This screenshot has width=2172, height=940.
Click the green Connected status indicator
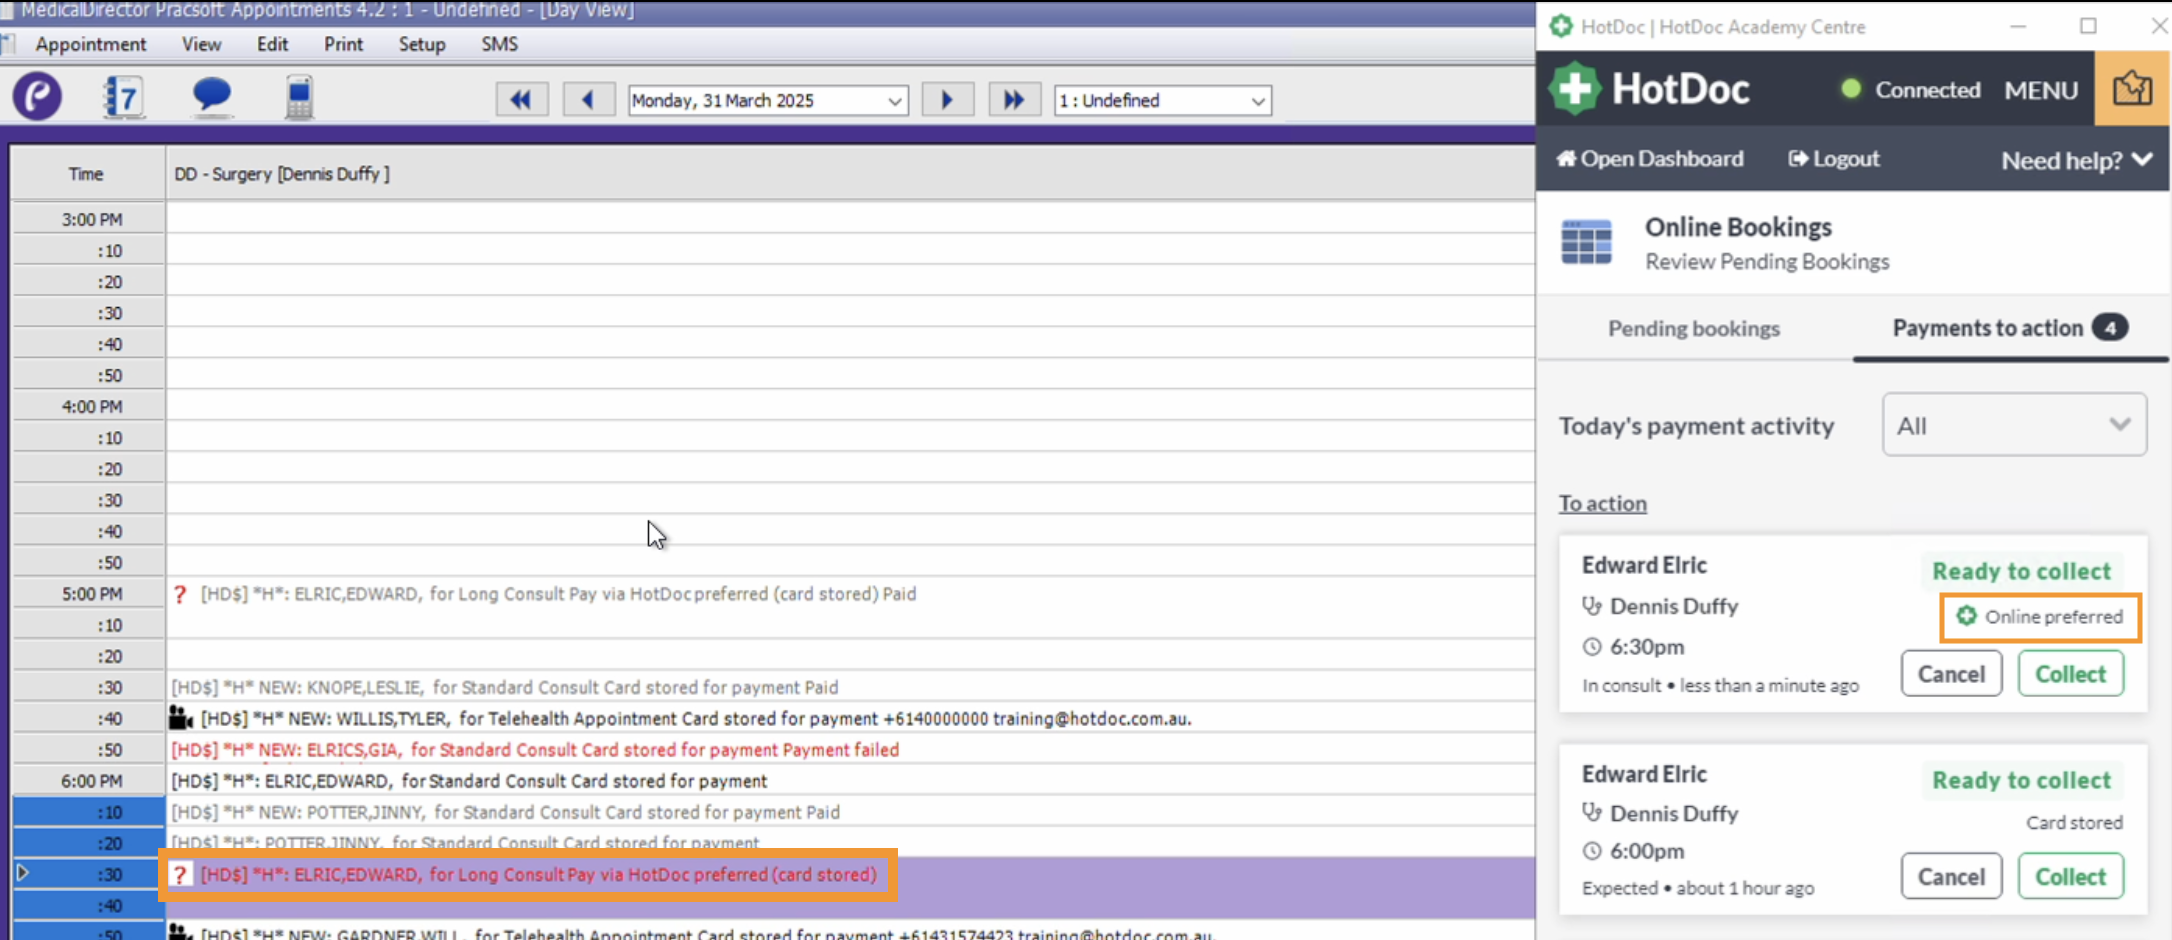tap(1851, 89)
